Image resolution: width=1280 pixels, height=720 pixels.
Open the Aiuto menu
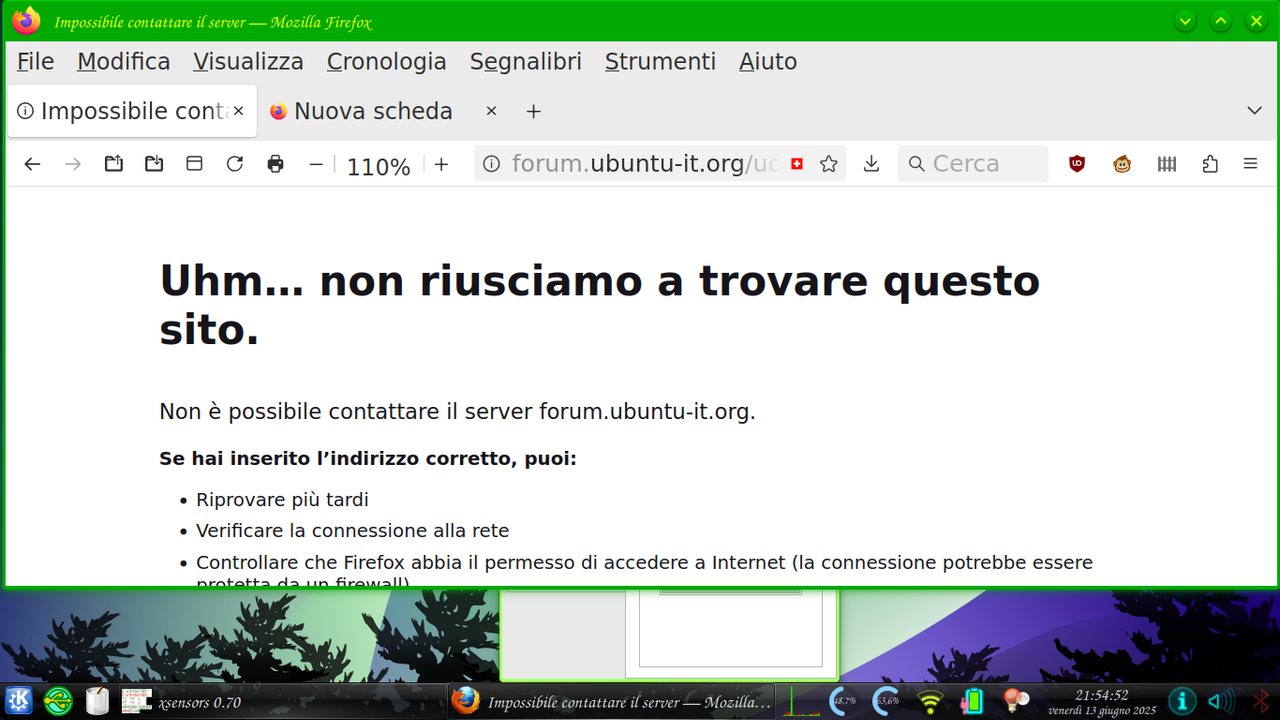coord(768,62)
